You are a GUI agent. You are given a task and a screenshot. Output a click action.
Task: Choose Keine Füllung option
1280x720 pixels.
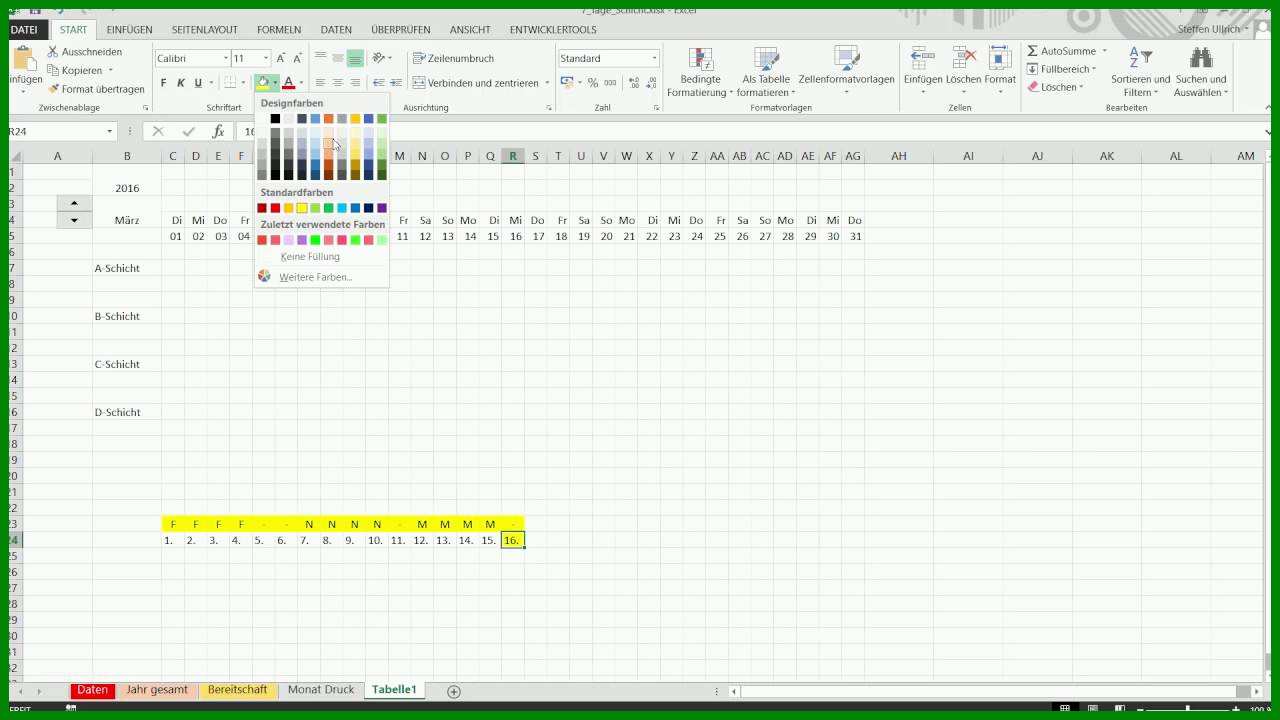click(310, 257)
